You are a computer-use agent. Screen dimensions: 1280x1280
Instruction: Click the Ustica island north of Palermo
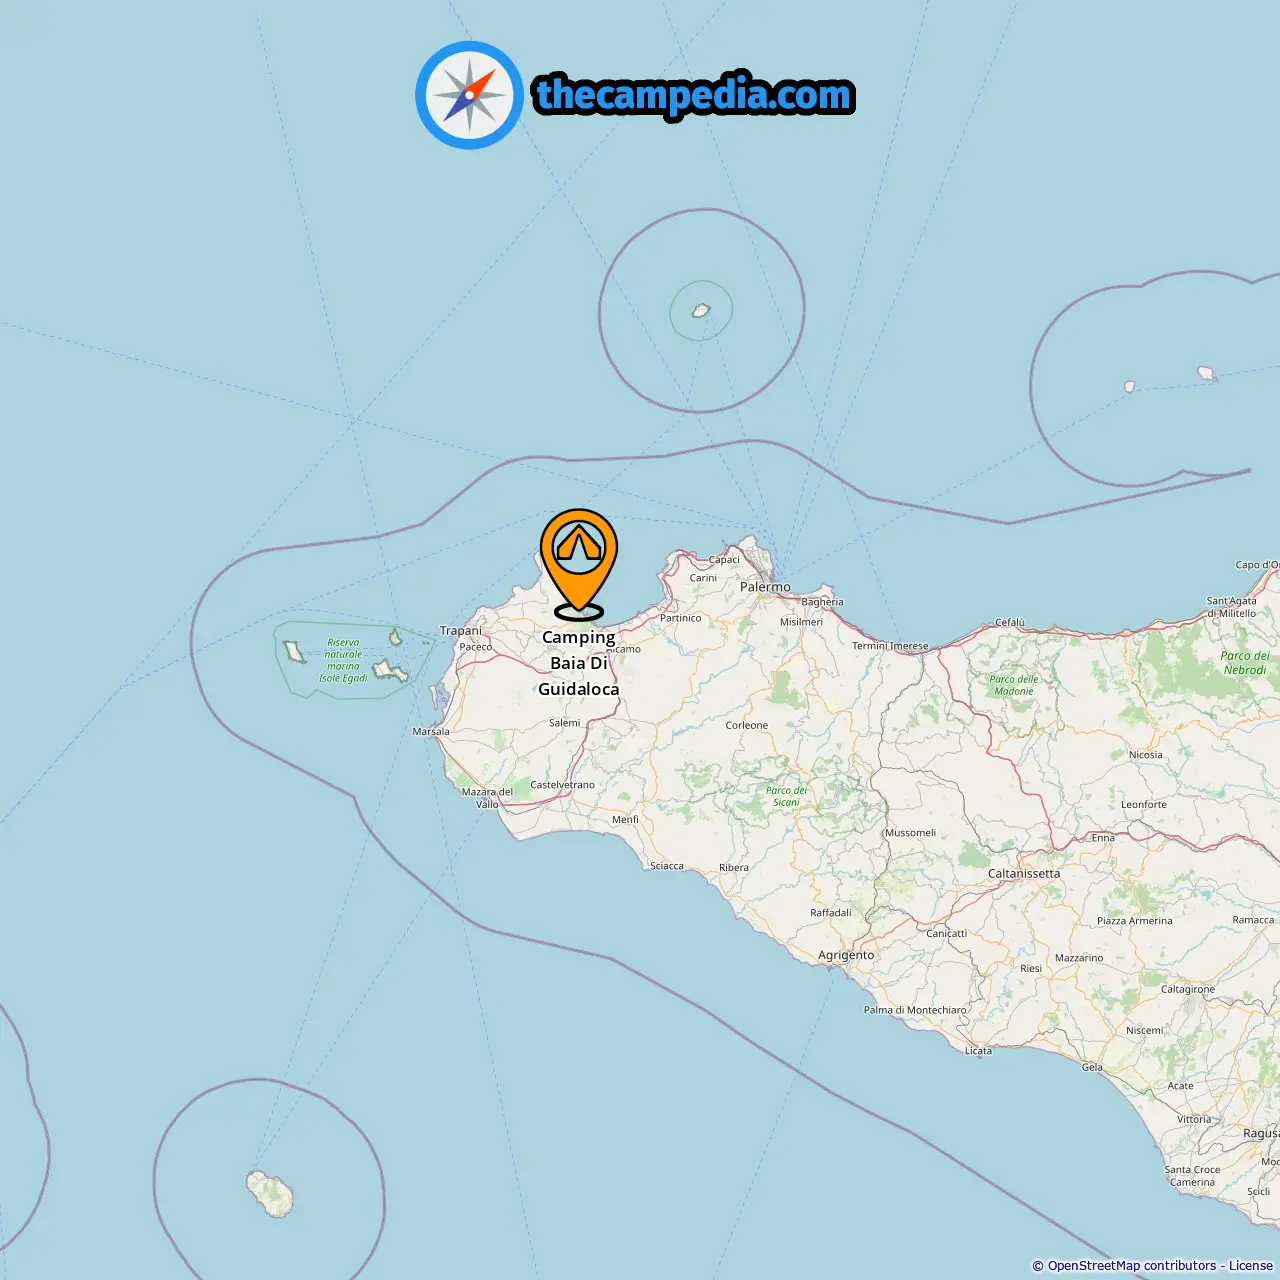coord(701,311)
